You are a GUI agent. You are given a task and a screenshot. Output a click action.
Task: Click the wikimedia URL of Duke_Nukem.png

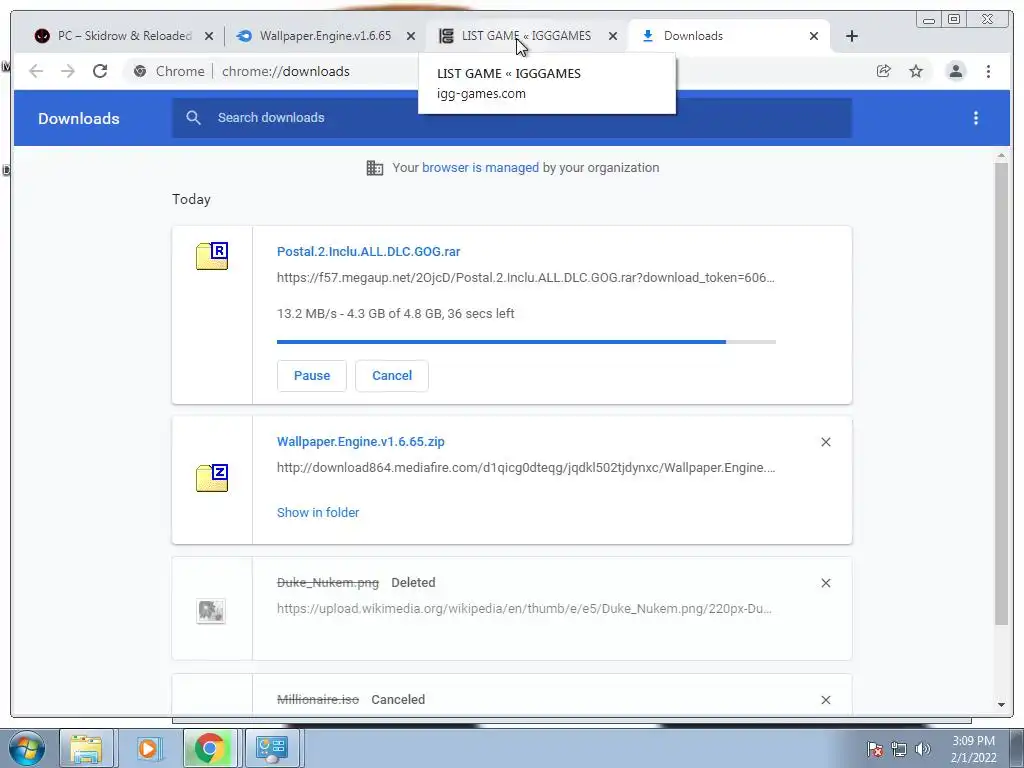[x=524, y=609]
